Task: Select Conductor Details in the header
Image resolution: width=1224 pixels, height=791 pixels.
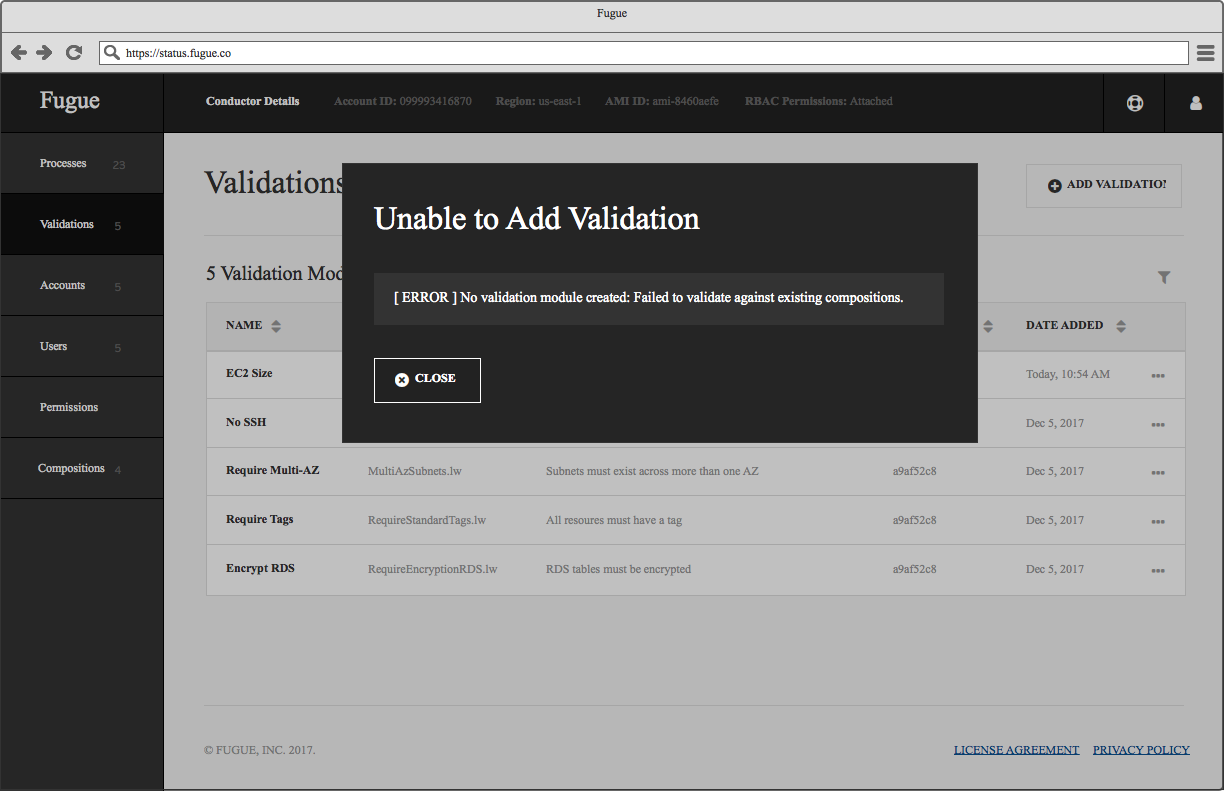Action: pos(252,101)
